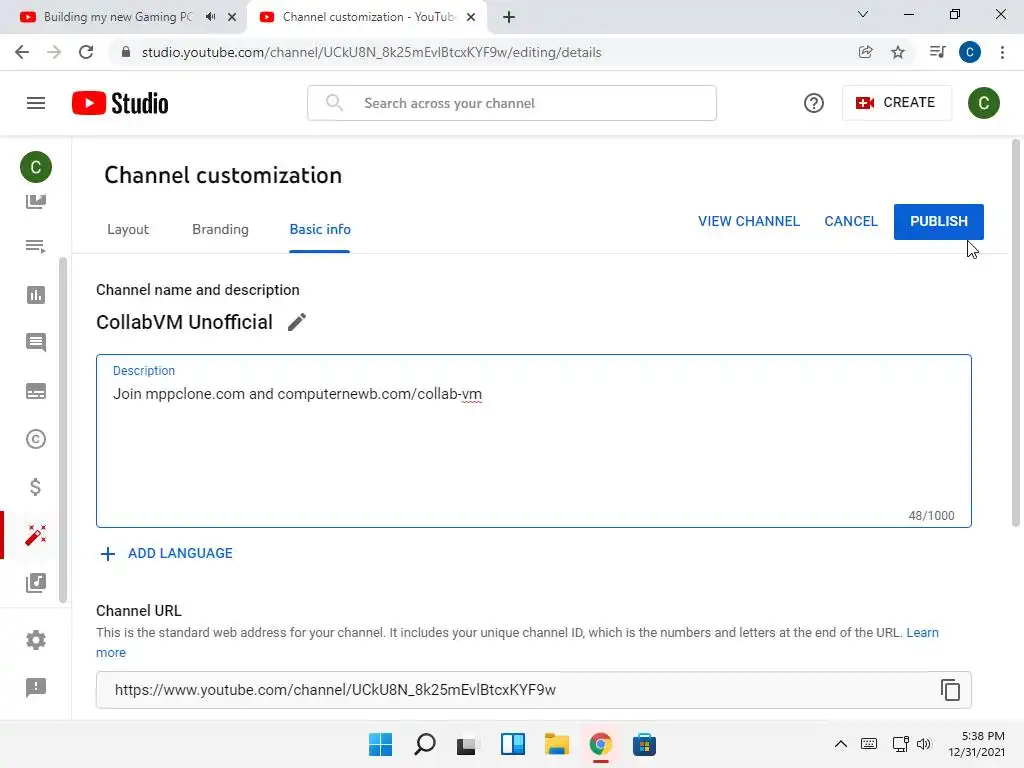Mute the Building my new Gaming PC tab
1024x768 pixels.
(x=210, y=17)
